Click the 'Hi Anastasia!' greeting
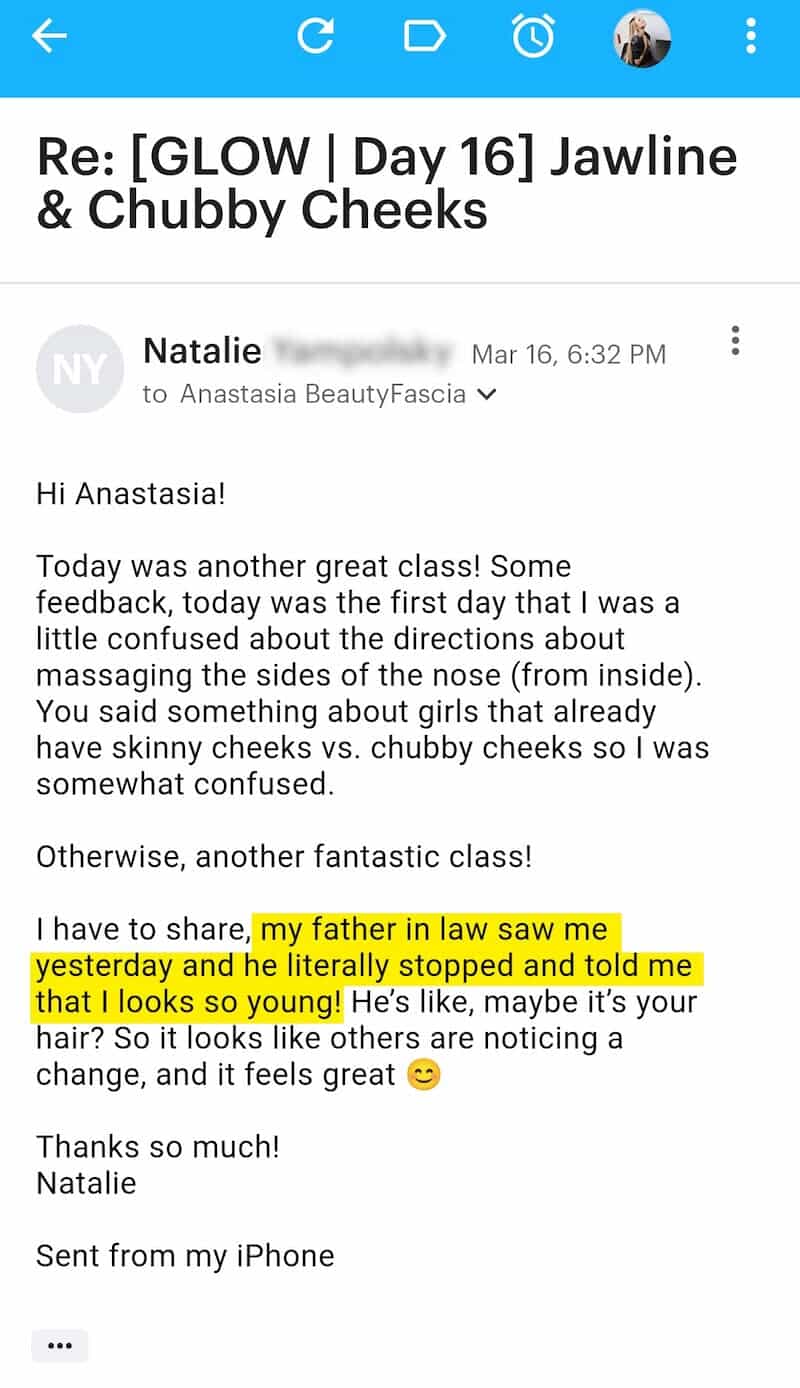This screenshot has height=1388, width=800. [131, 494]
